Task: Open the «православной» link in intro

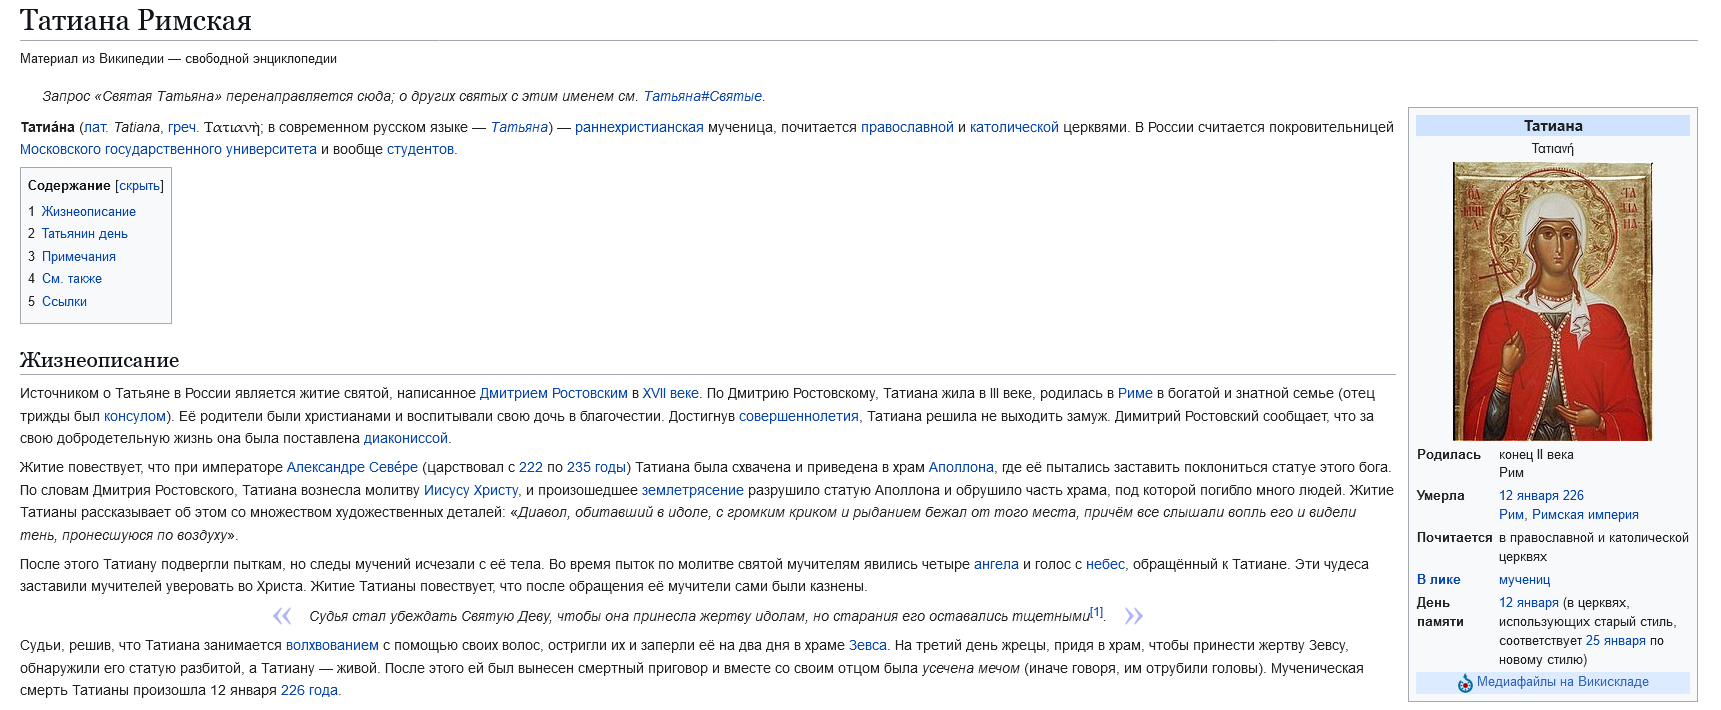Action: point(907,128)
